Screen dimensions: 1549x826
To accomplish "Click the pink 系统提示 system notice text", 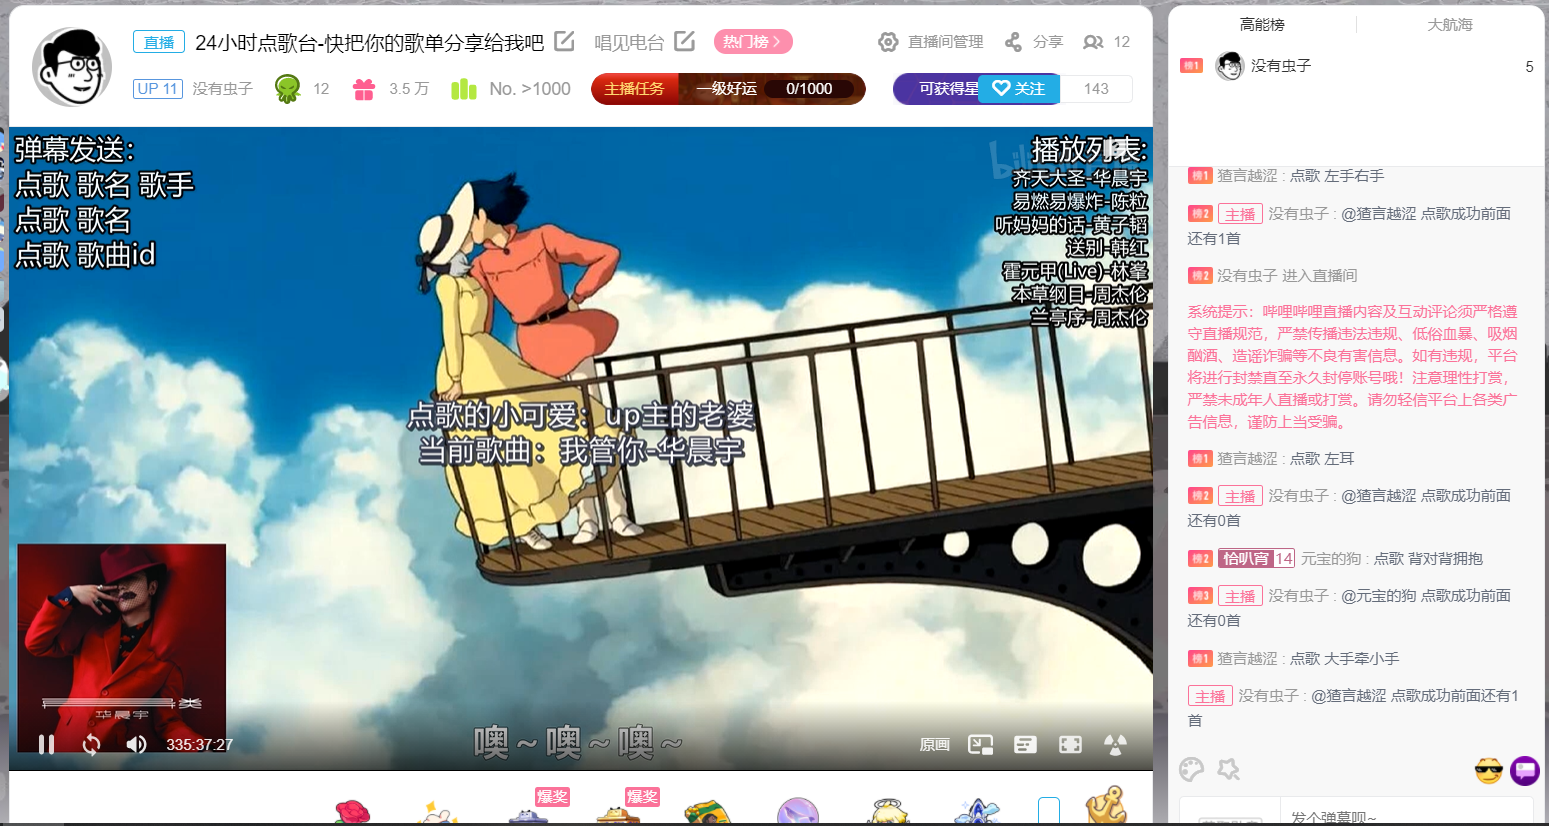I will pyautogui.click(x=1352, y=367).
